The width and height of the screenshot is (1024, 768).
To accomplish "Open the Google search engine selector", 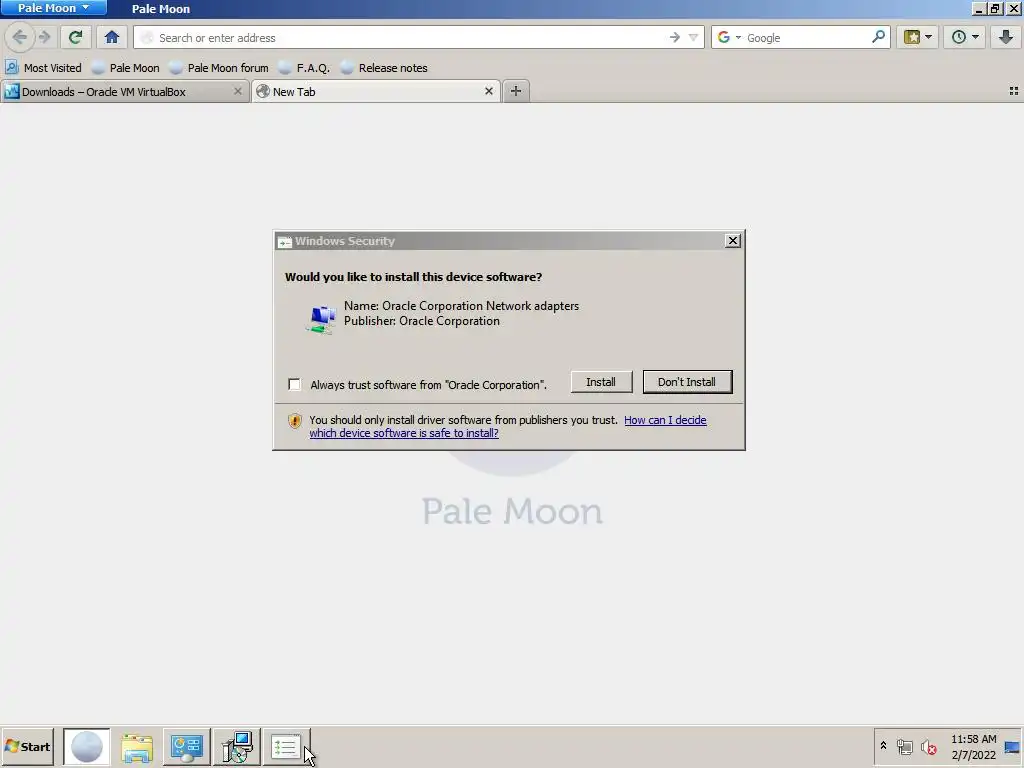I will click(729, 38).
